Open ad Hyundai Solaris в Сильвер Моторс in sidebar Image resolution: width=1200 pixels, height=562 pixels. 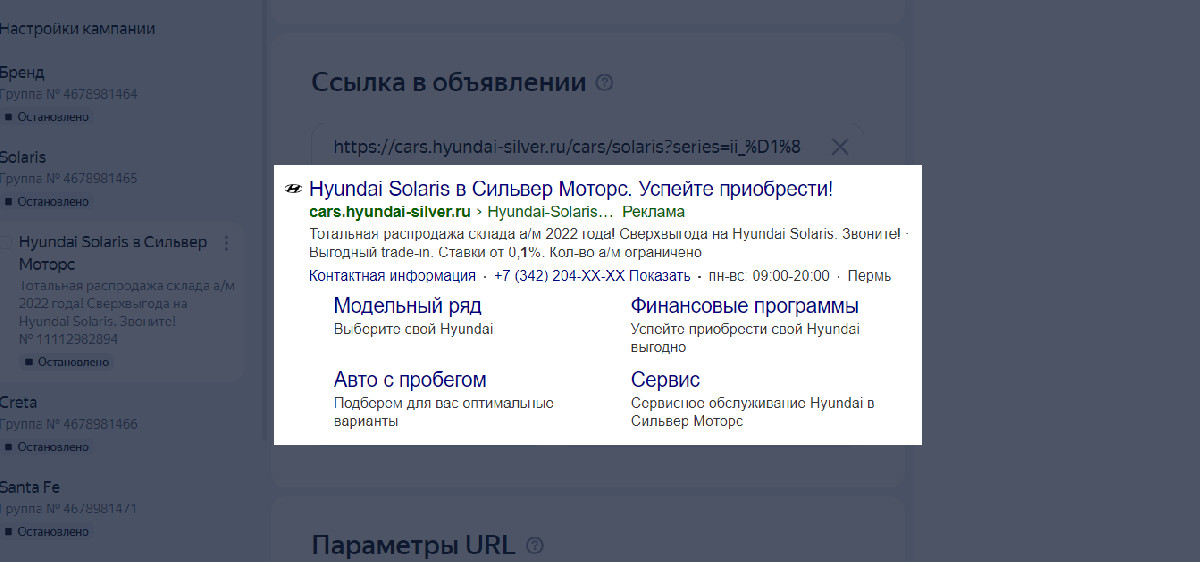pyautogui.click(x=113, y=253)
